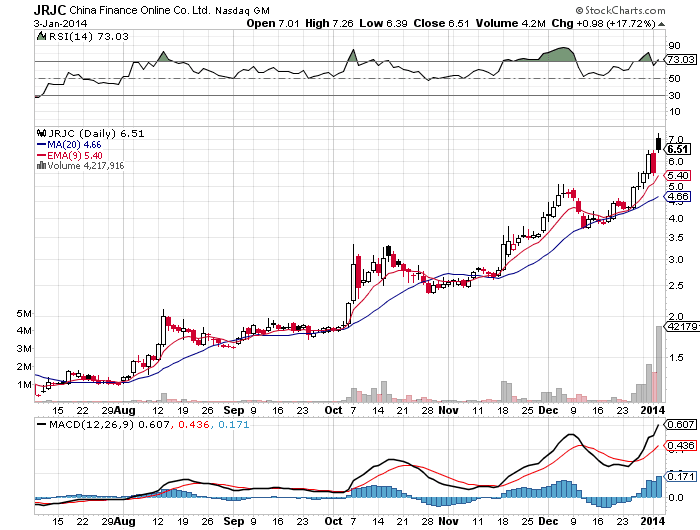Viewport: 700px width, 530px height.
Task: Click the RSI mountain icon beside RSI(14)
Action: 42,36
